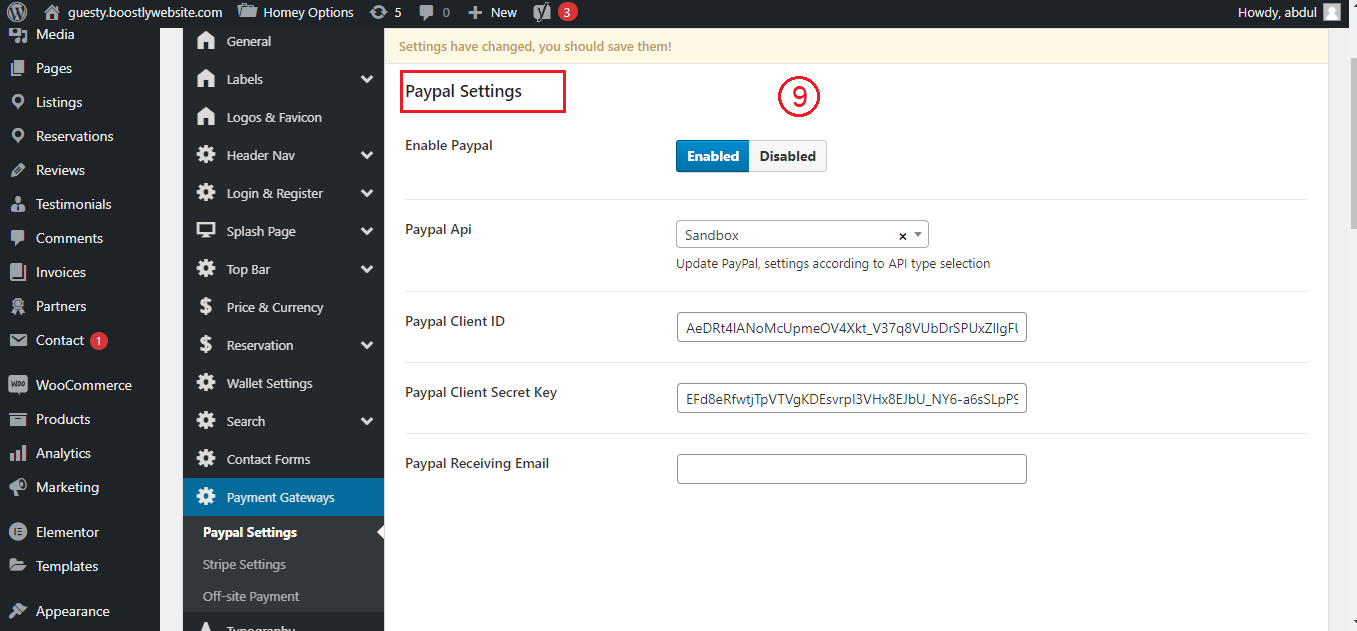Click the Reviews bubble icon
The image size is (1357, 631).
click(17, 170)
